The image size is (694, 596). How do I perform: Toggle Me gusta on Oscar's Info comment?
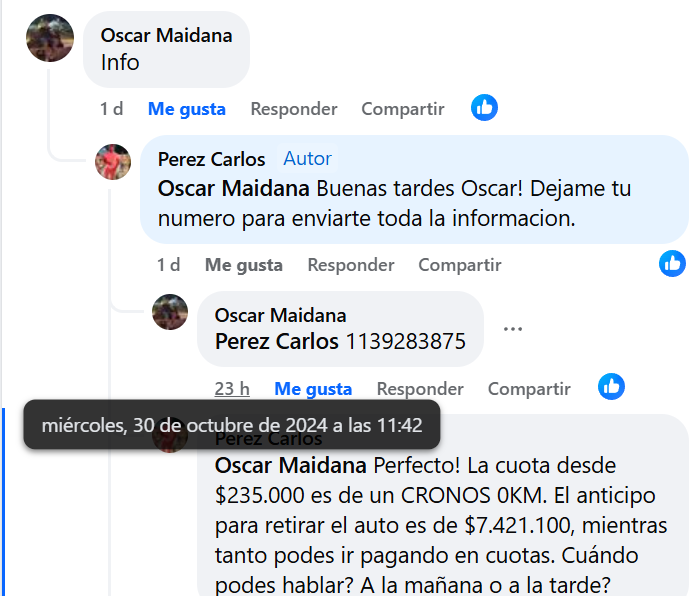[187, 109]
